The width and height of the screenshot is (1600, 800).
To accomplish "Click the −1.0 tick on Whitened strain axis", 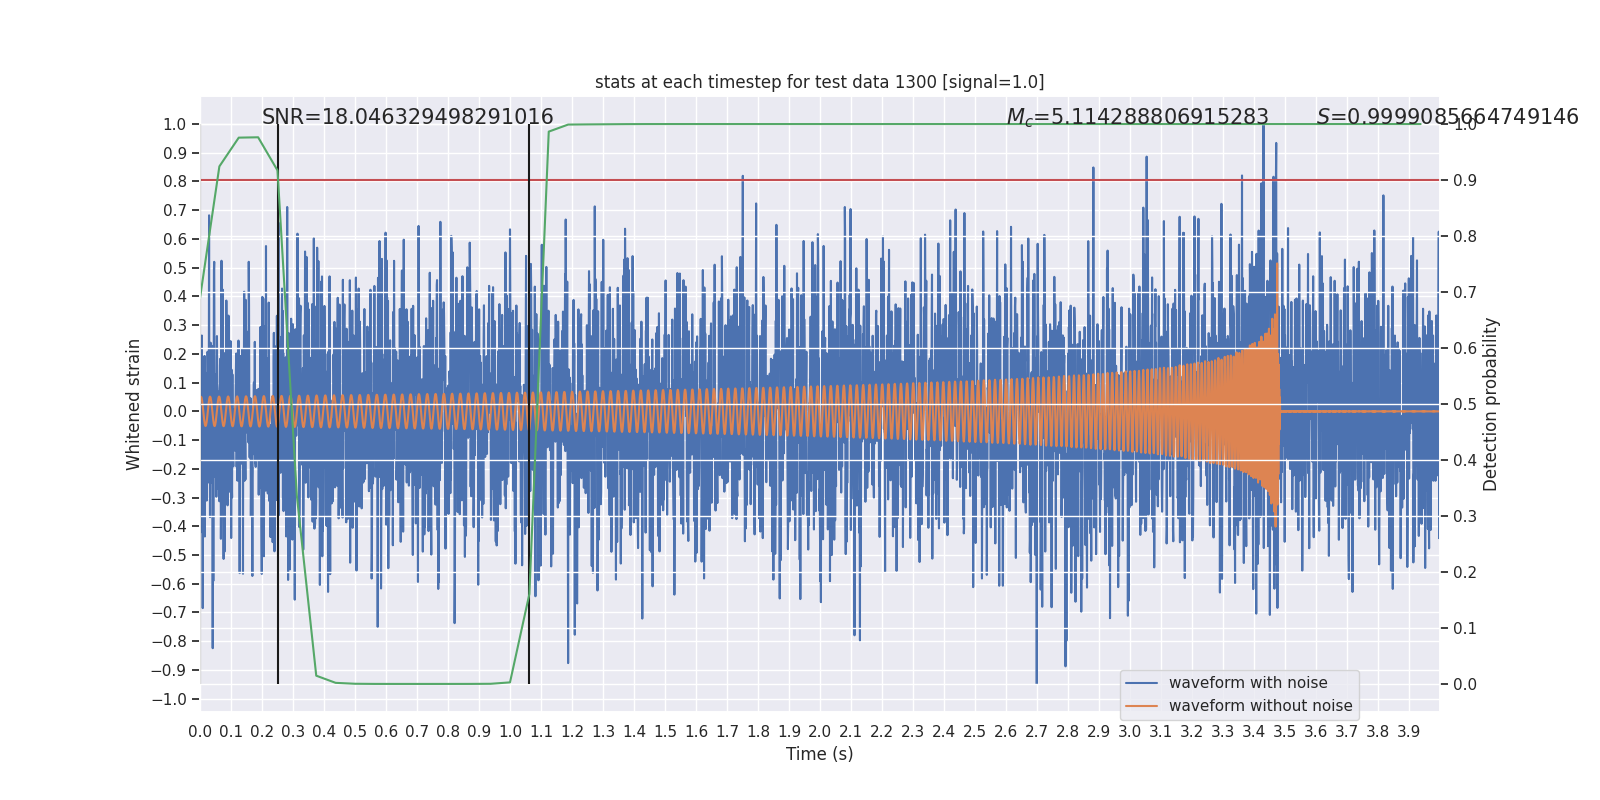I will coord(169,699).
